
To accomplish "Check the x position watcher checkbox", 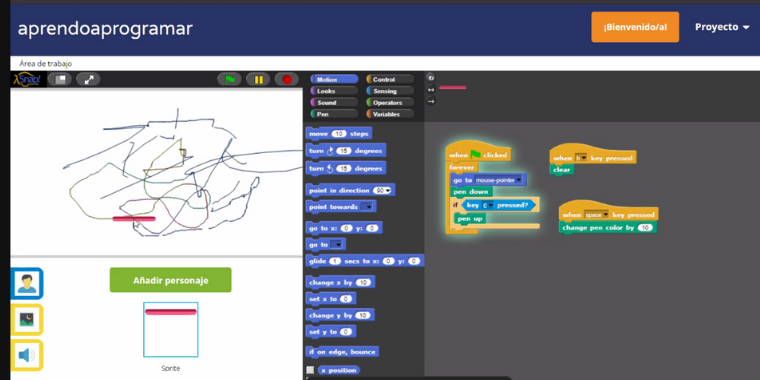I will 310,370.
